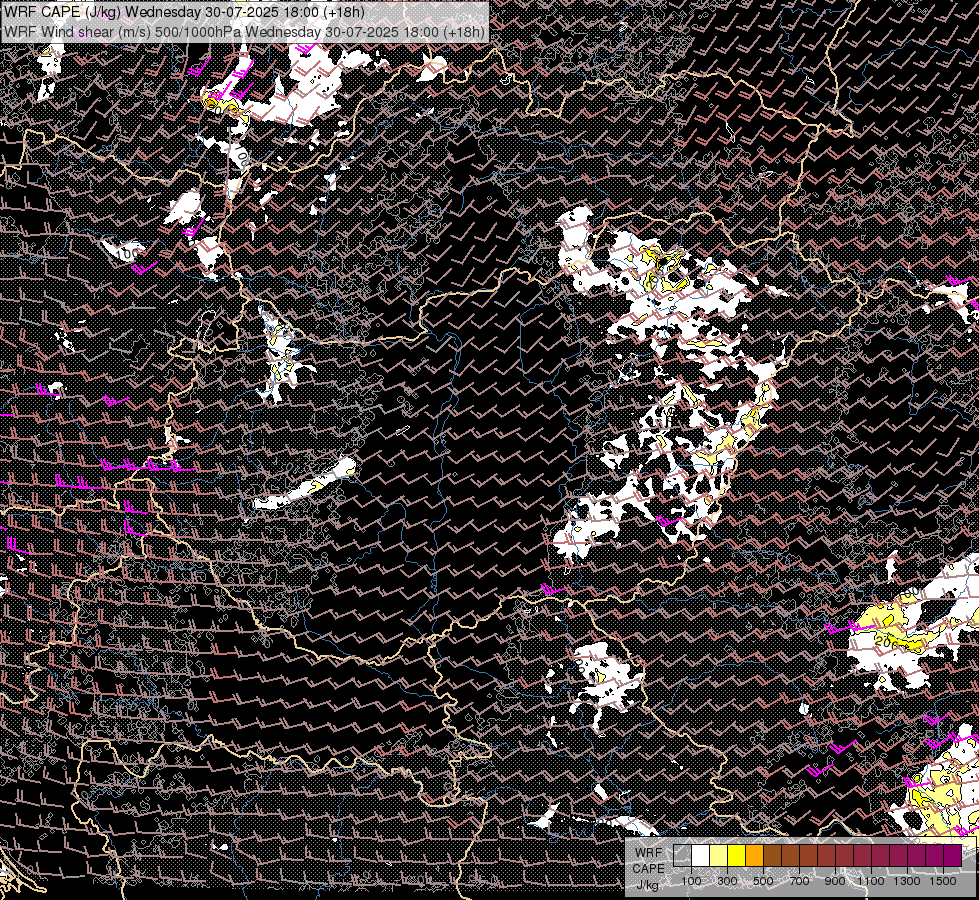
Task: Click the rightmost magenta legend swatch
Action: pos(953,856)
